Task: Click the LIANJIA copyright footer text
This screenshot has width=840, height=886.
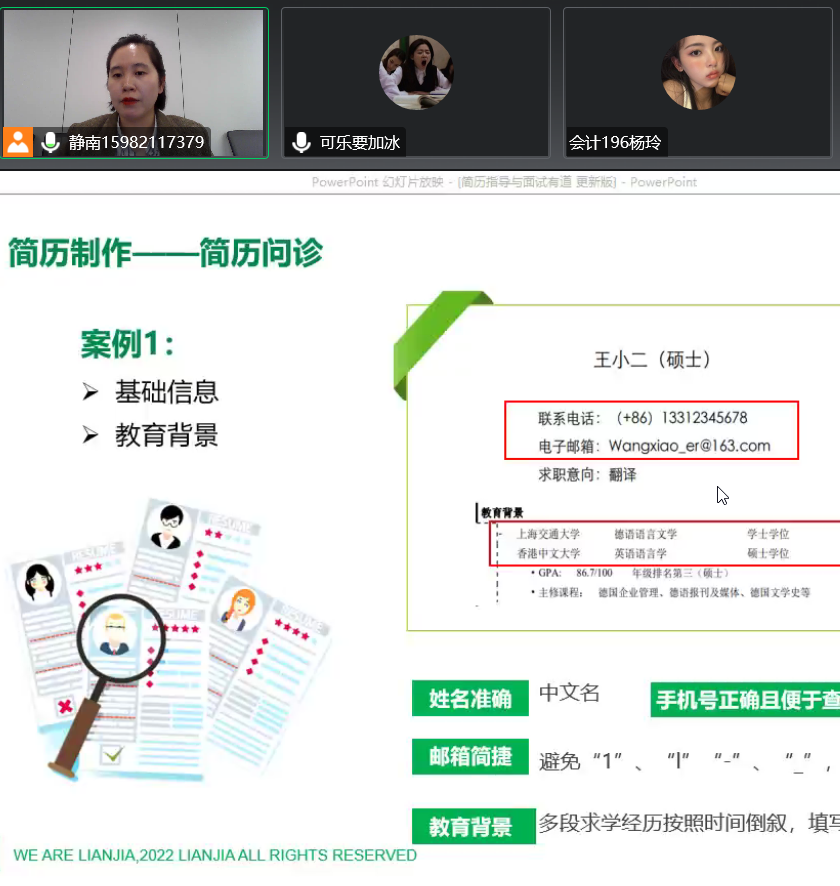Action: (x=215, y=855)
